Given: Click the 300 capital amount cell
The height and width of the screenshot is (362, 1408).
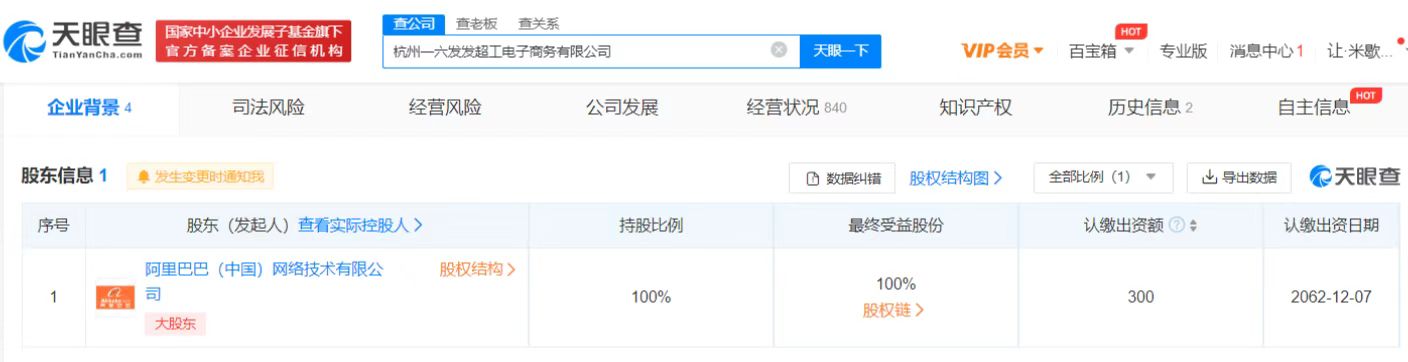Looking at the screenshot, I should click(1140, 297).
